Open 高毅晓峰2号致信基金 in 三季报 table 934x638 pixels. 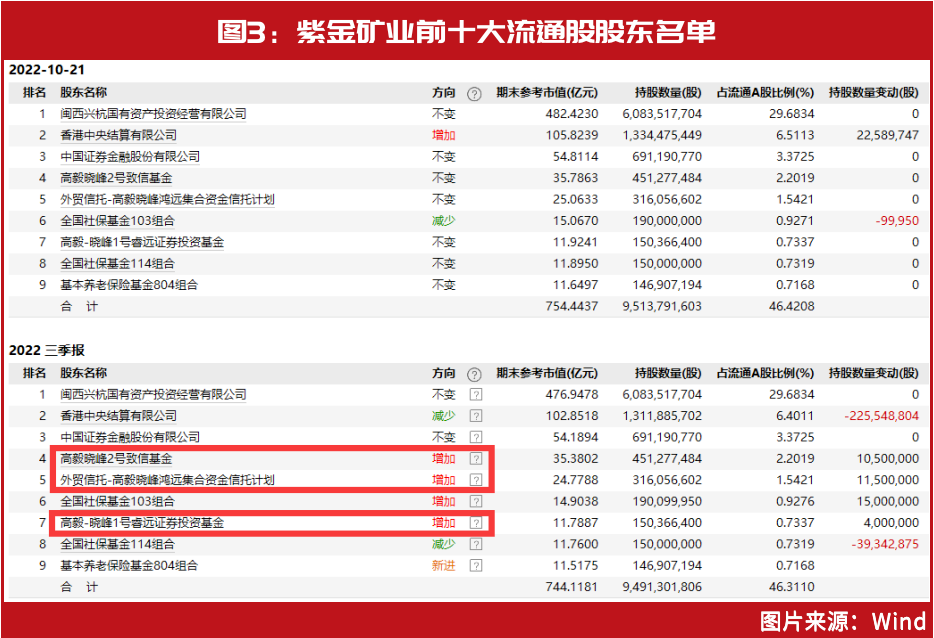(116, 459)
